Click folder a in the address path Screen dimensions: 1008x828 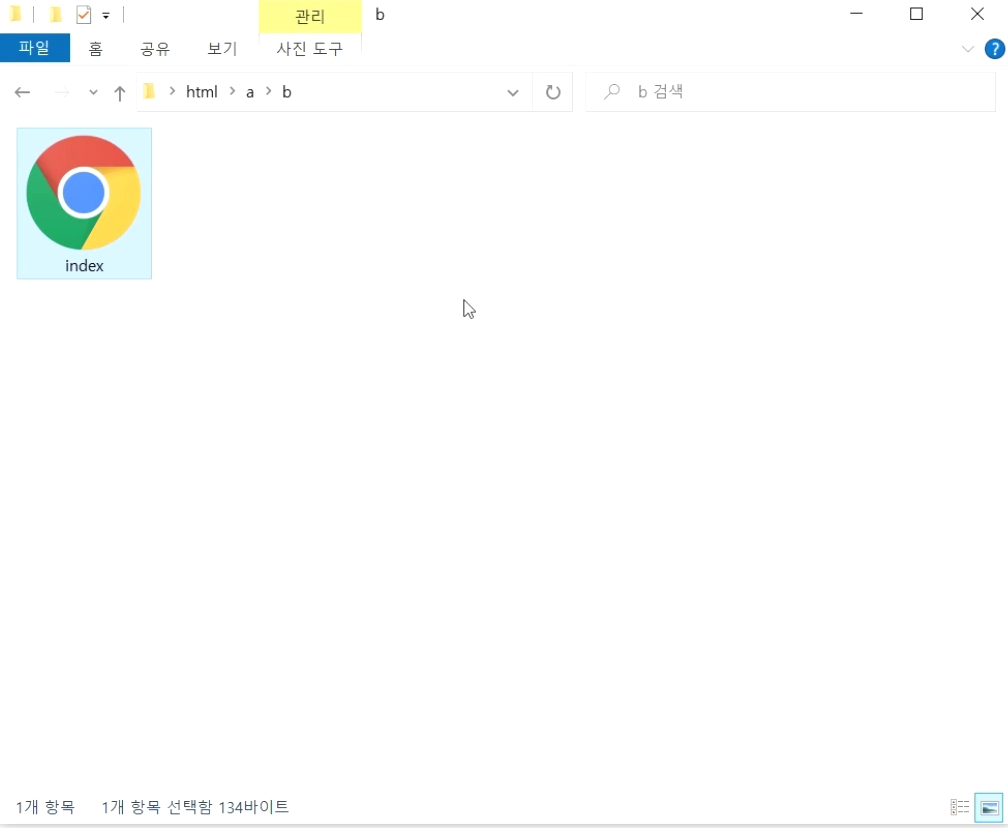[250, 93]
